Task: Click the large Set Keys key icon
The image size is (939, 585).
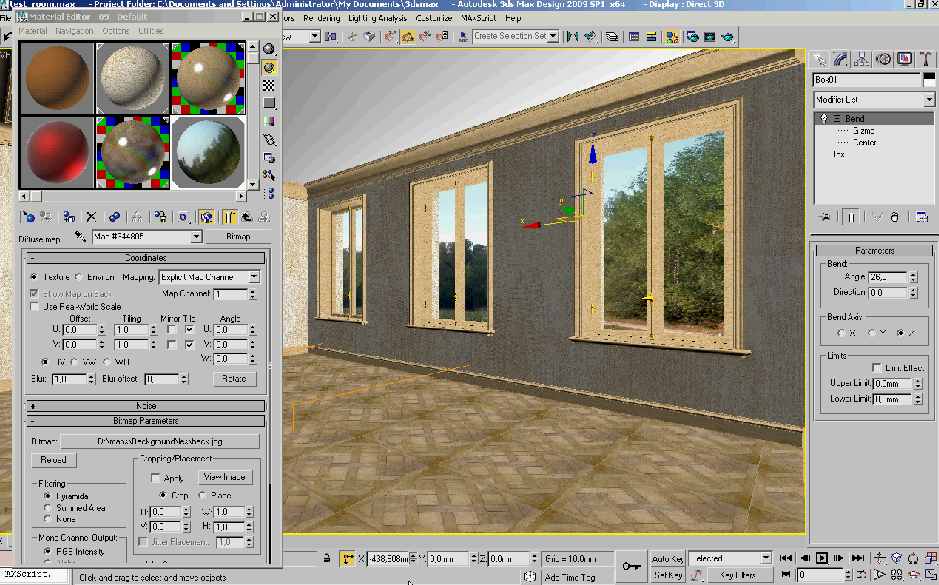Action: click(631, 566)
